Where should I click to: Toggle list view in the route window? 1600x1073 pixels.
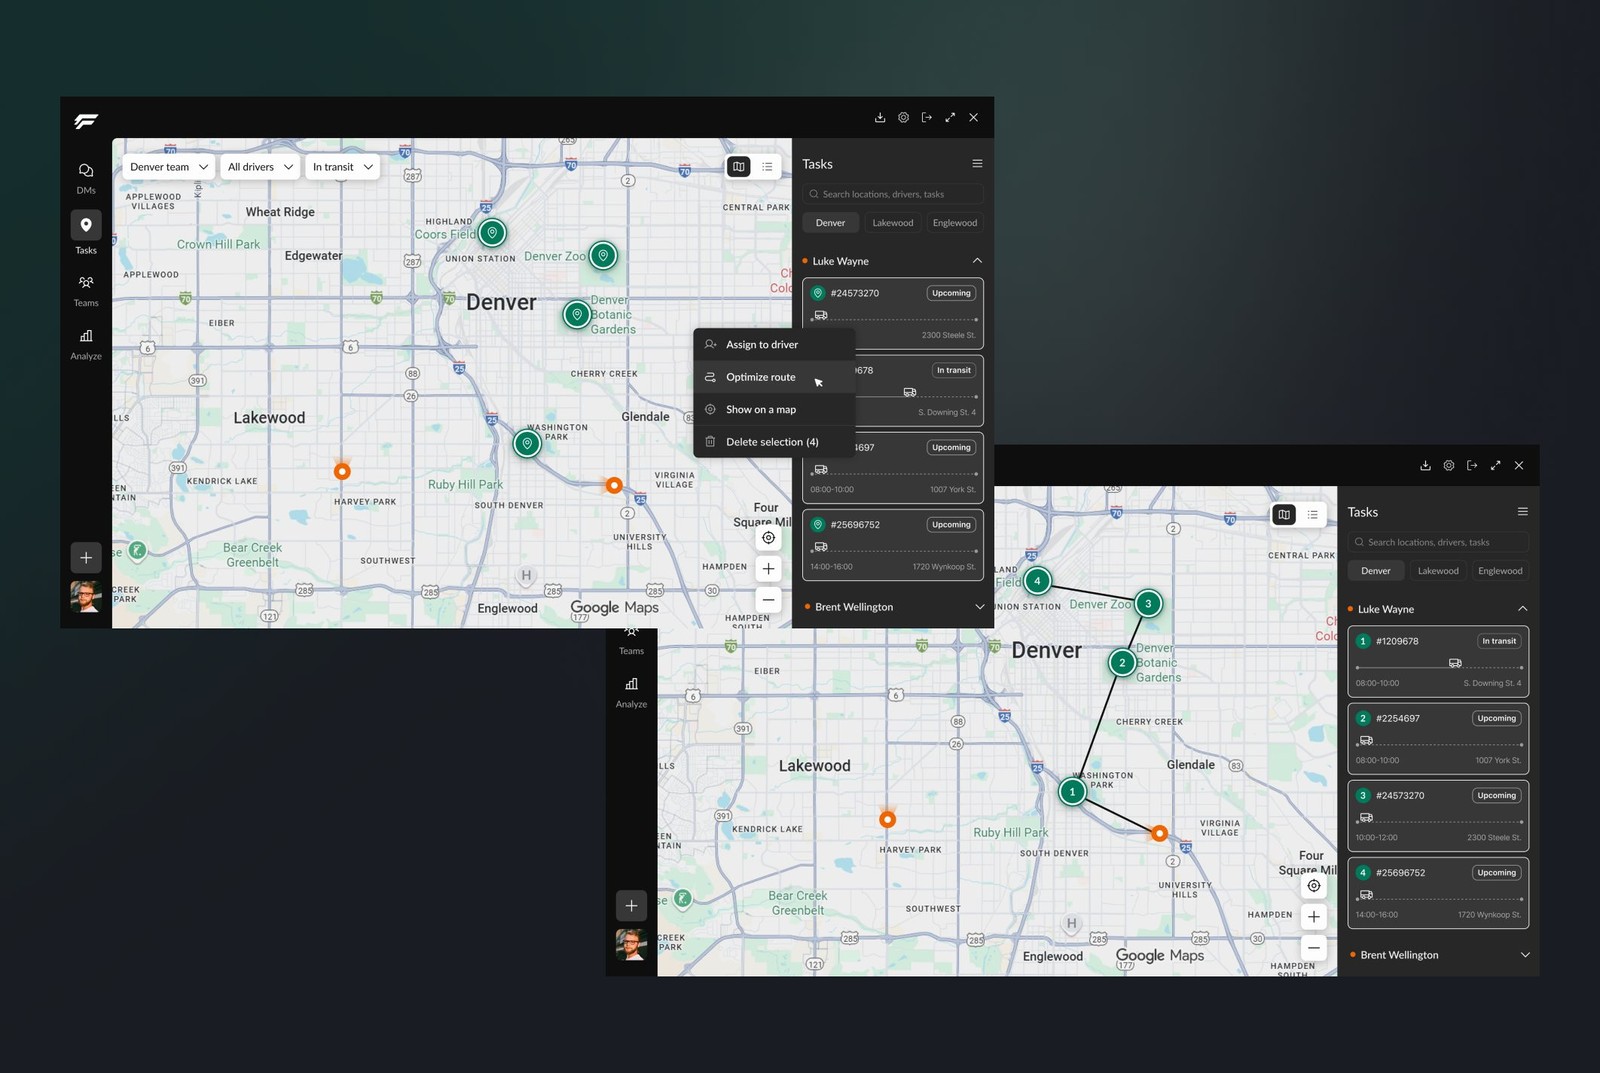(x=1313, y=514)
